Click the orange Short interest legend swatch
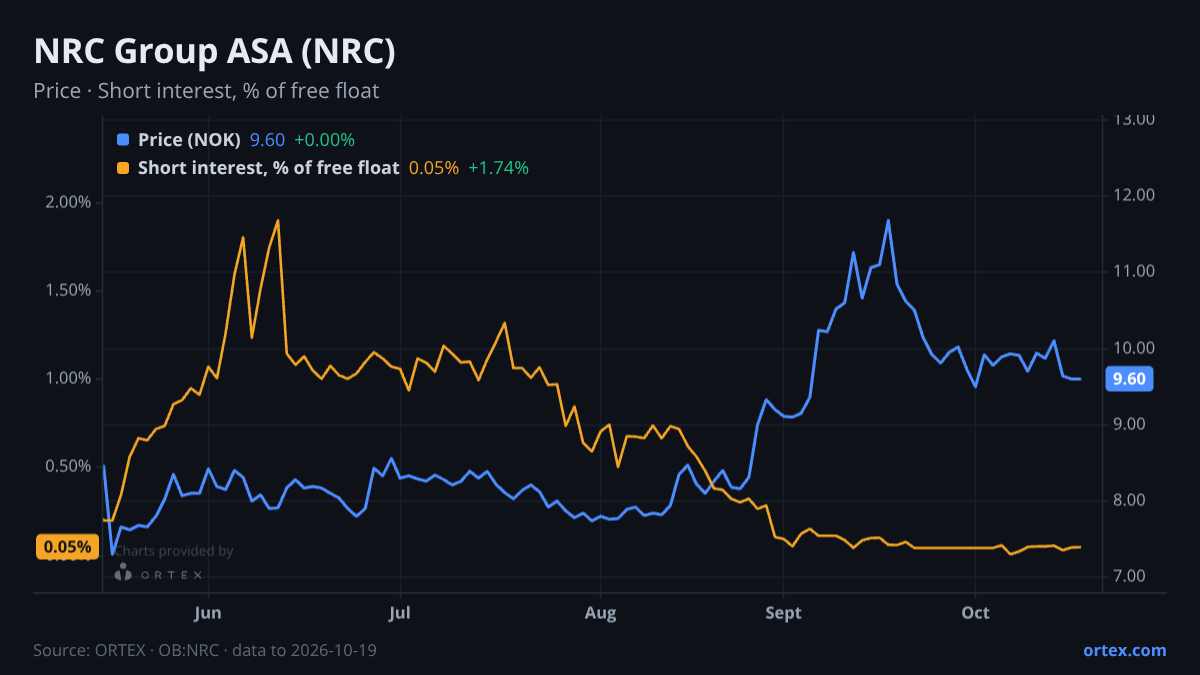Screen dimensions: 1200x675 (123, 168)
